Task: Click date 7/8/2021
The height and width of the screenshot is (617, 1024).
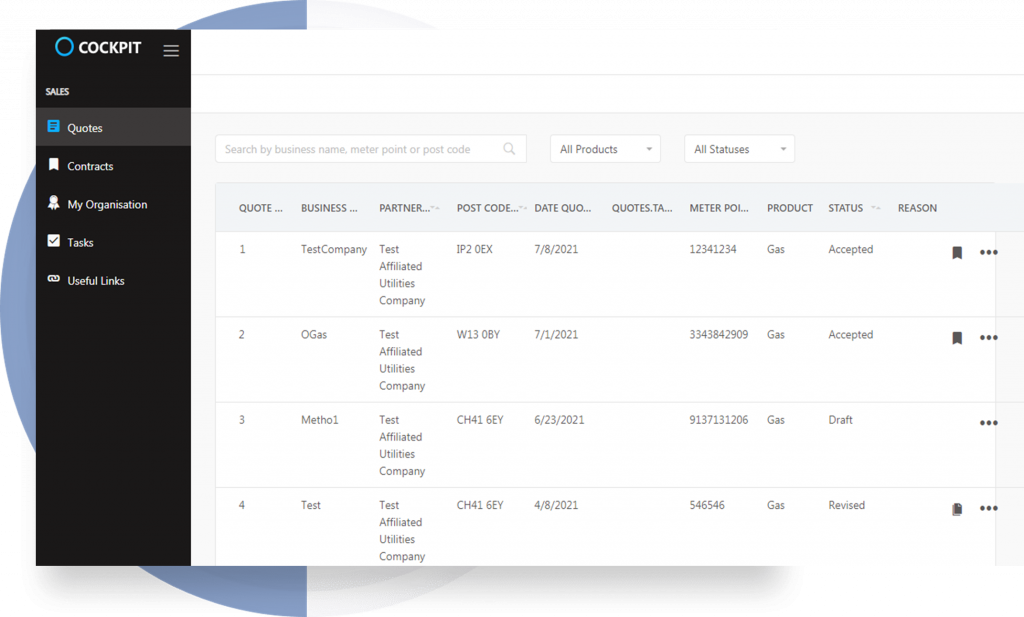Action: [556, 249]
